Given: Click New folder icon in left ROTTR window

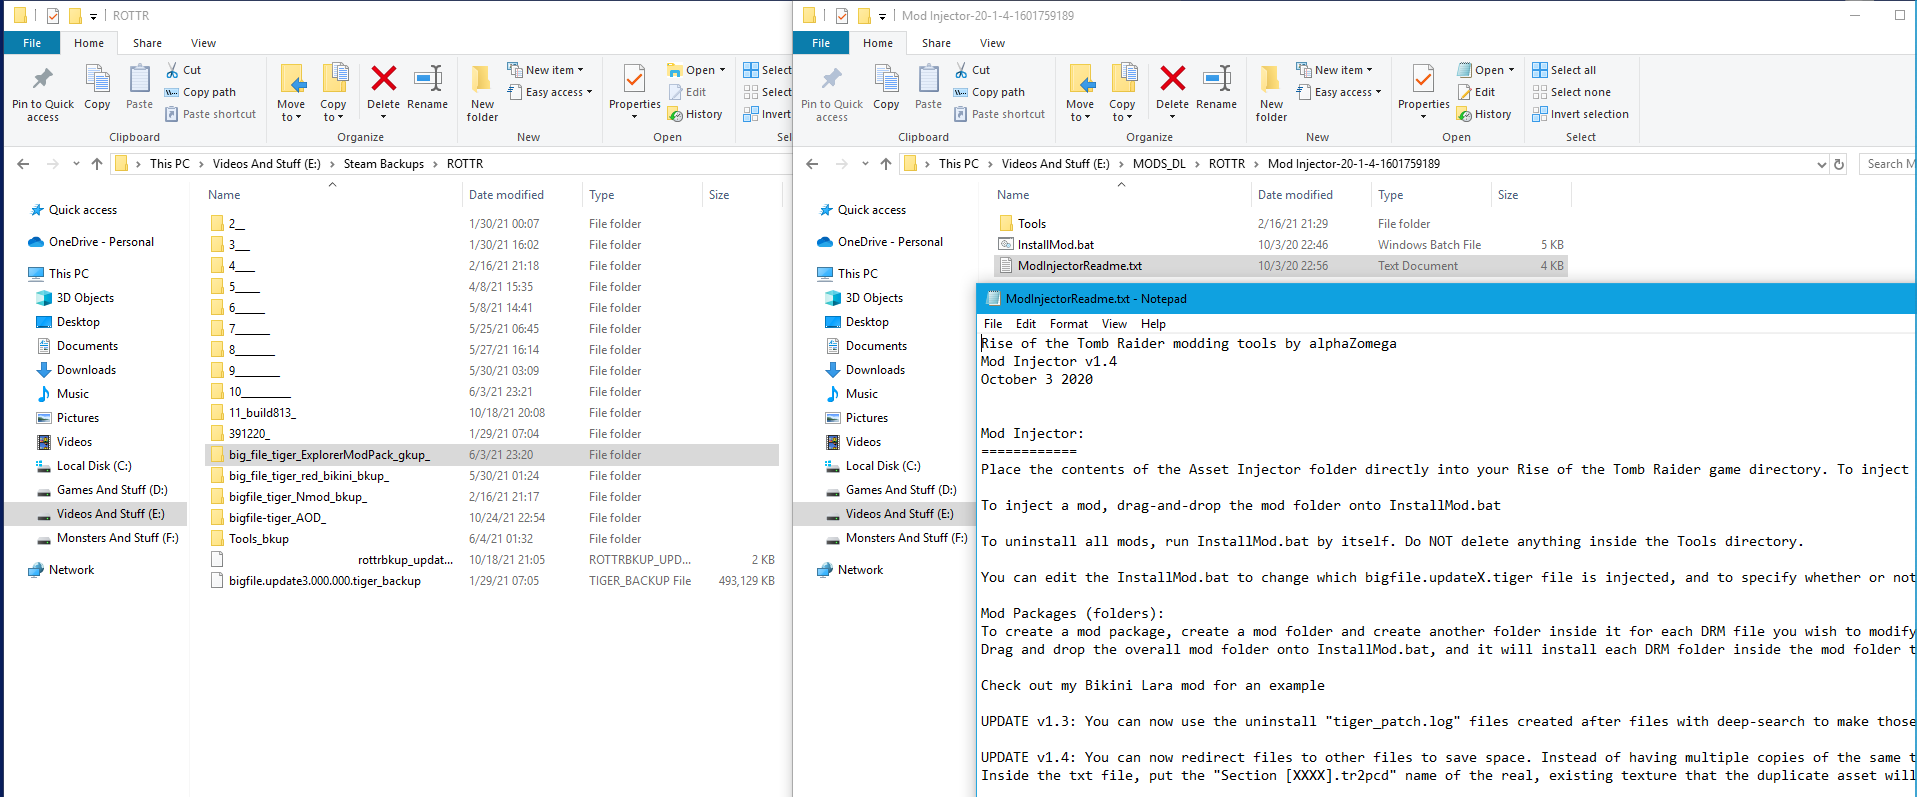Looking at the screenshot, I should click(482, 80).
